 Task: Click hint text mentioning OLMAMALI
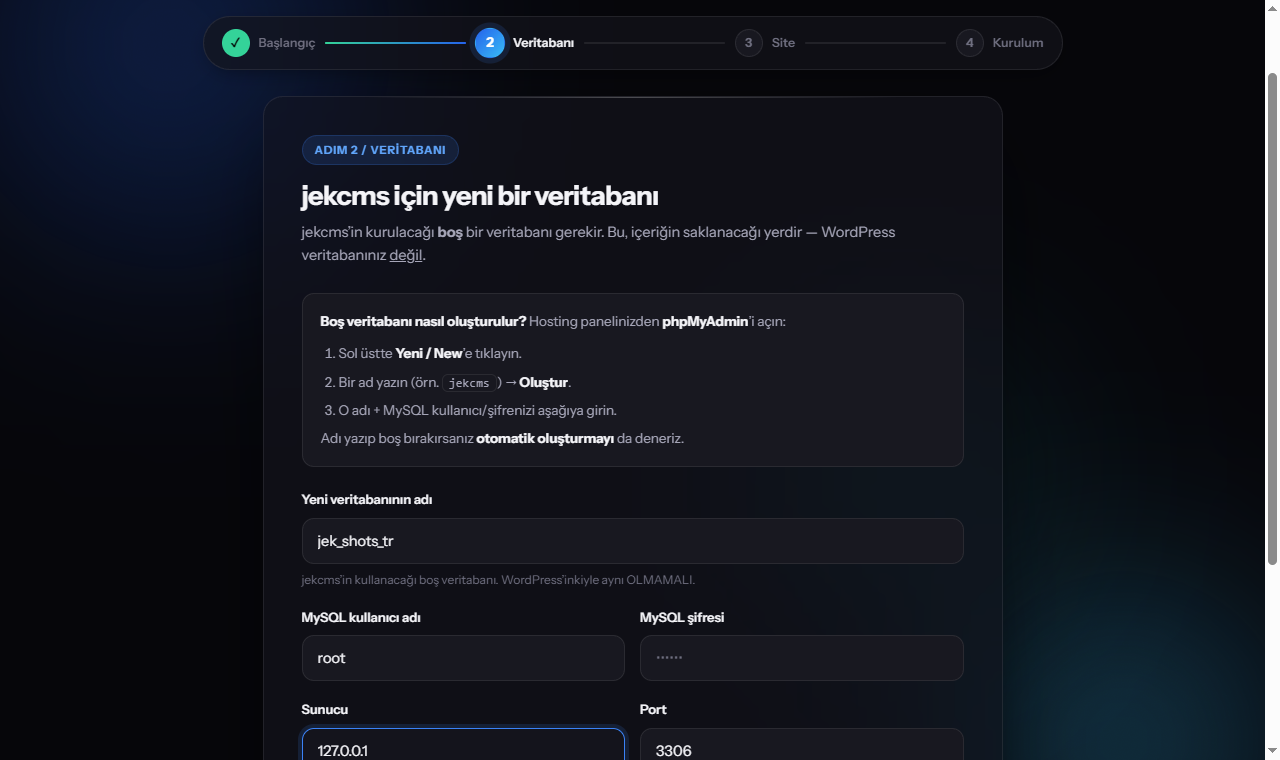[498, 580]
